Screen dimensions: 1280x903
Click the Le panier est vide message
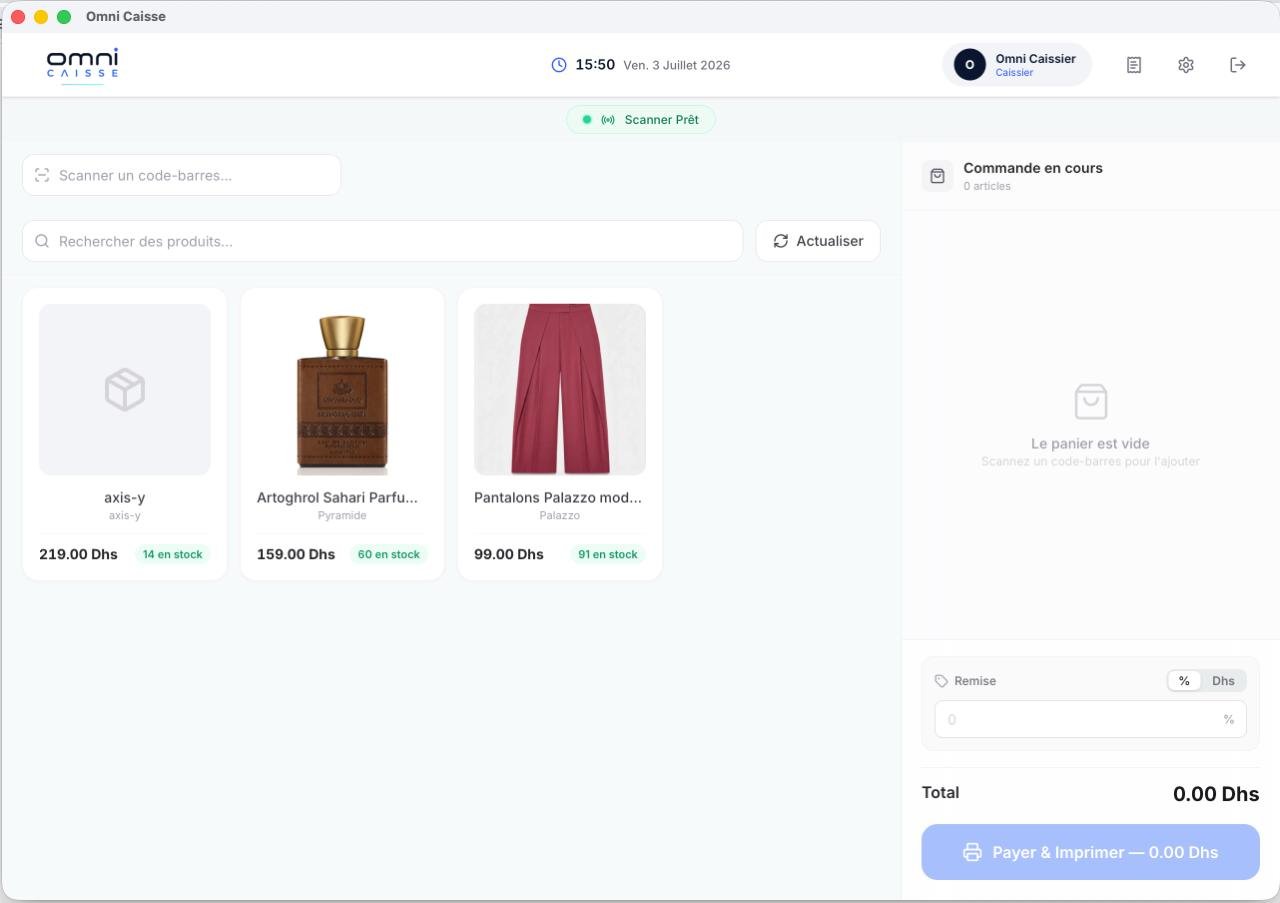[1091, 444]
